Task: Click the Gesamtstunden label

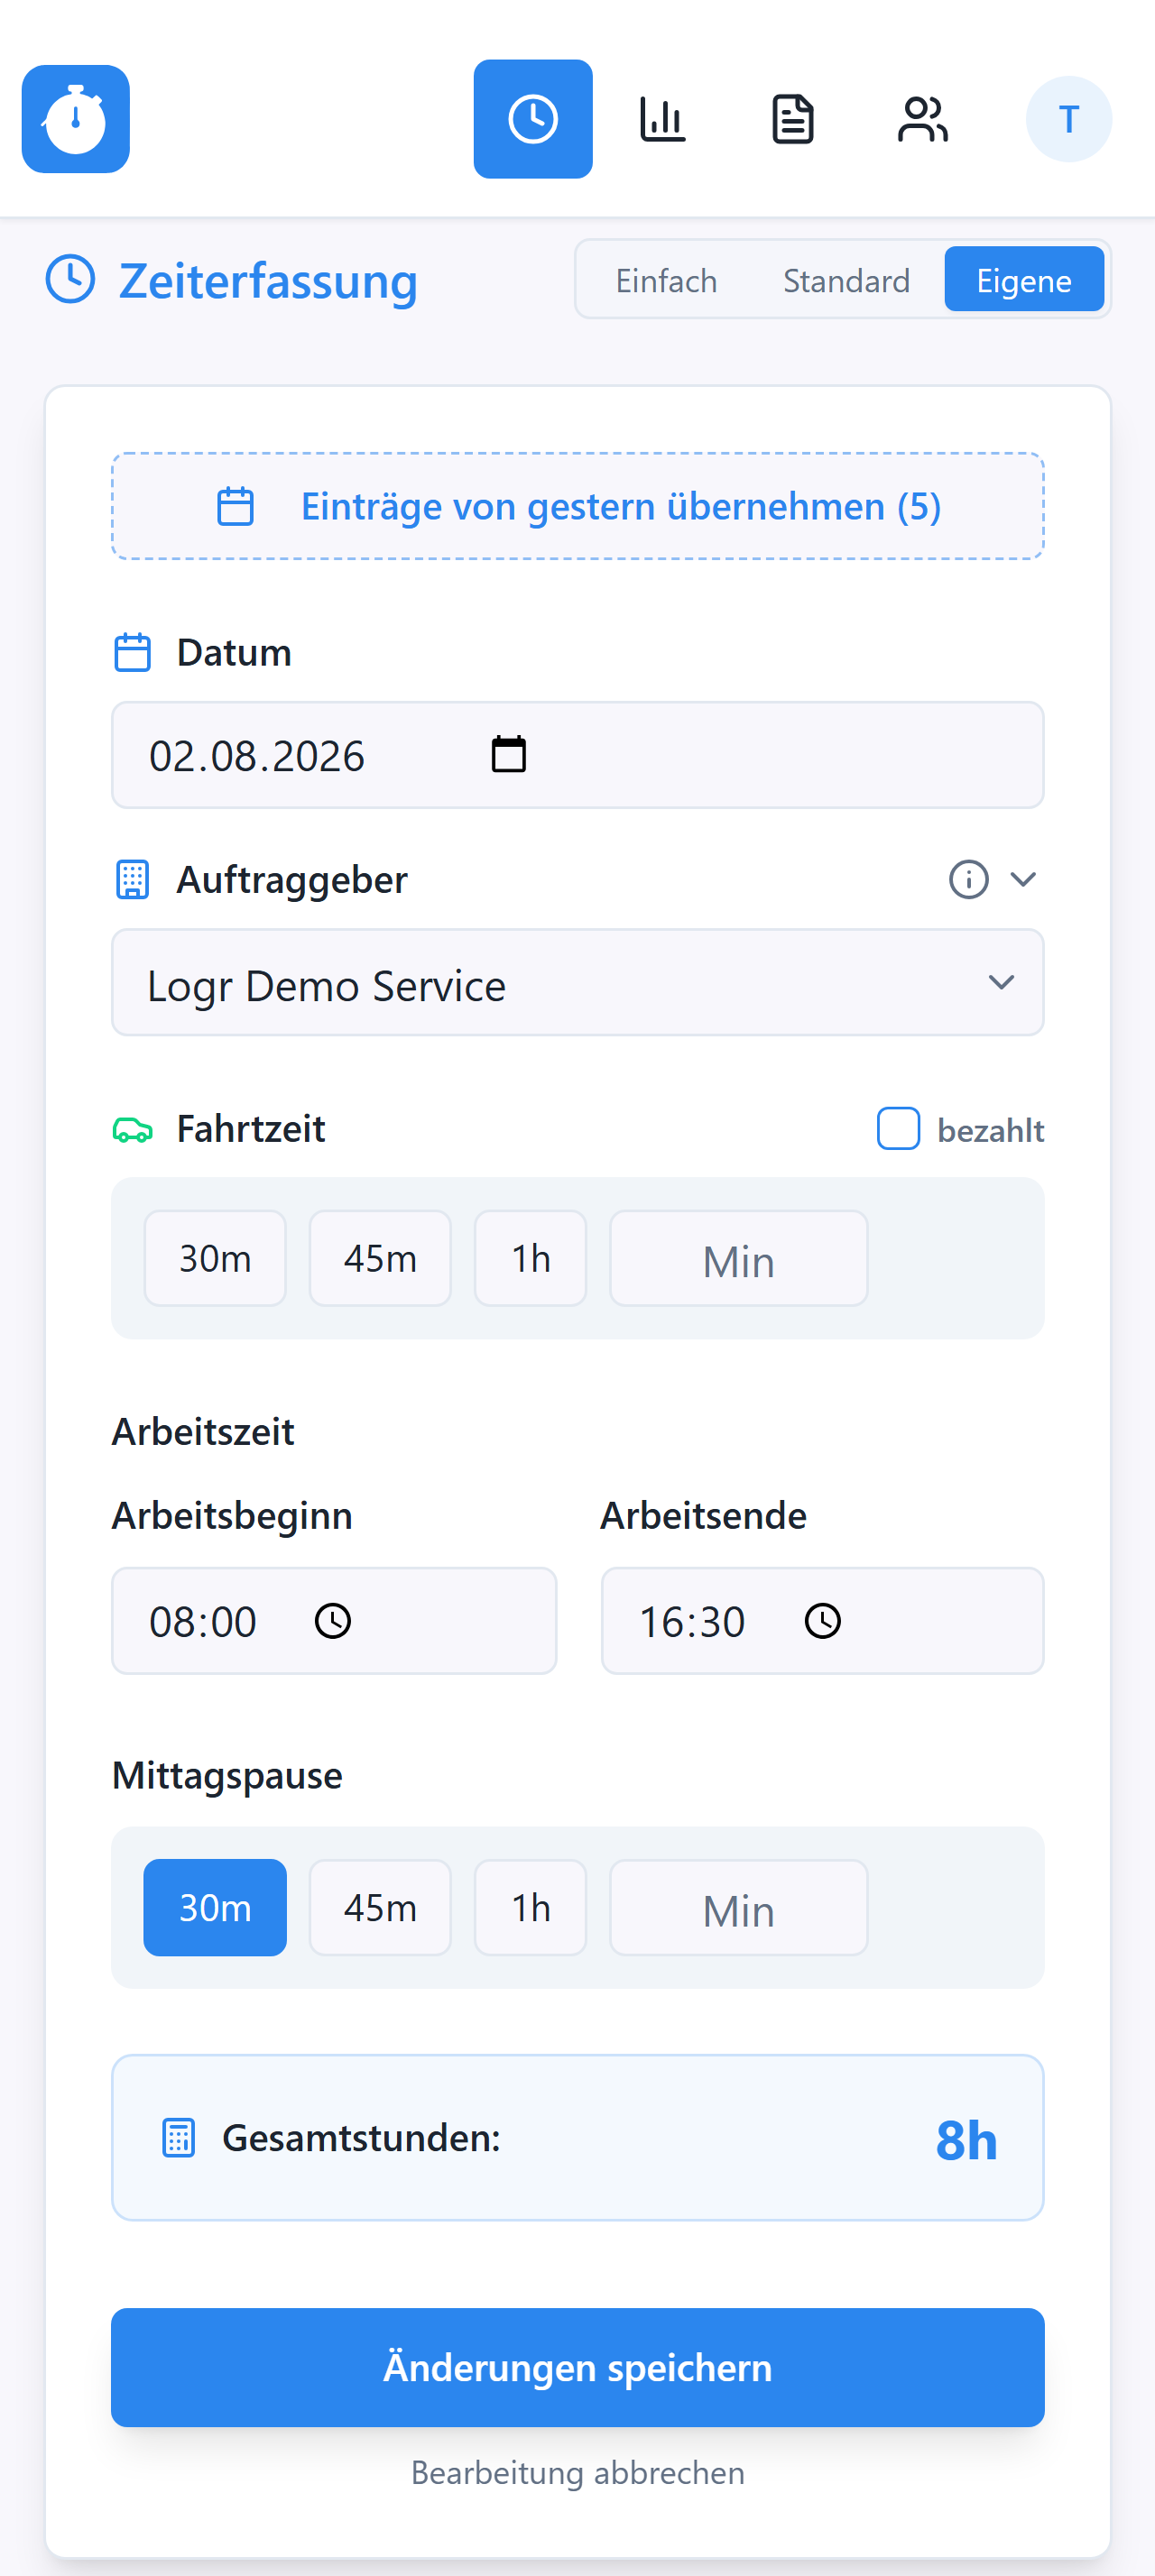Action: (x=361, y=2138)
